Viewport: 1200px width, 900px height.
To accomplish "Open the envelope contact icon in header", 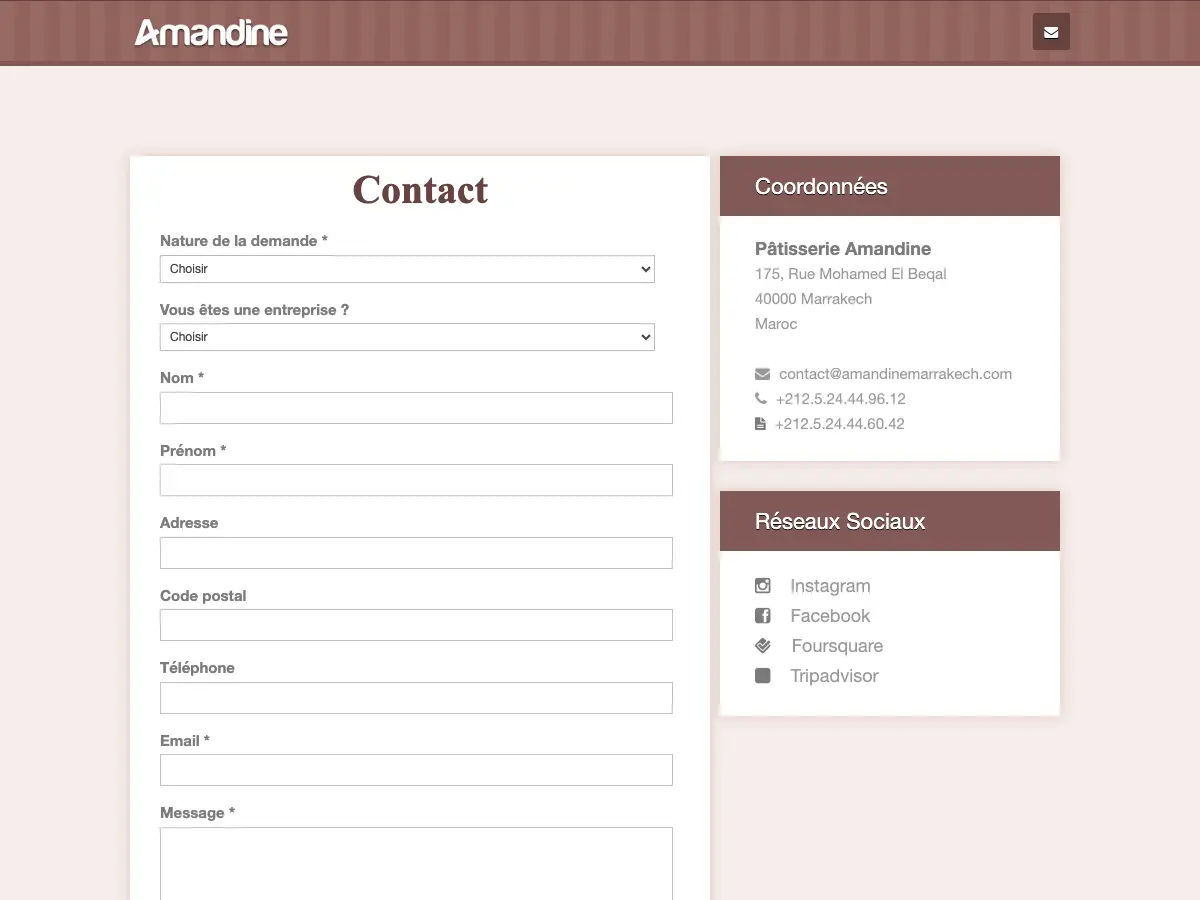I will 1051,32.
